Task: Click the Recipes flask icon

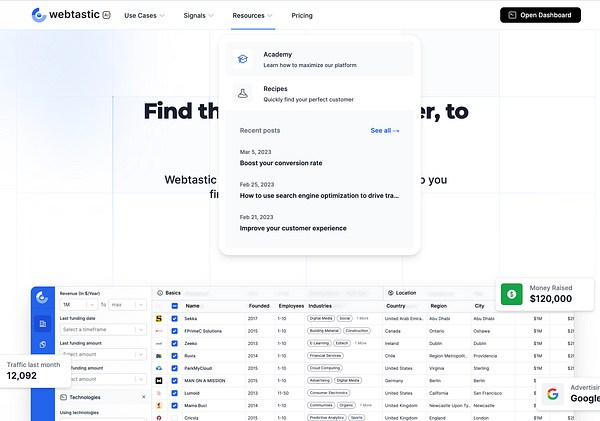Action: point(243,93)
